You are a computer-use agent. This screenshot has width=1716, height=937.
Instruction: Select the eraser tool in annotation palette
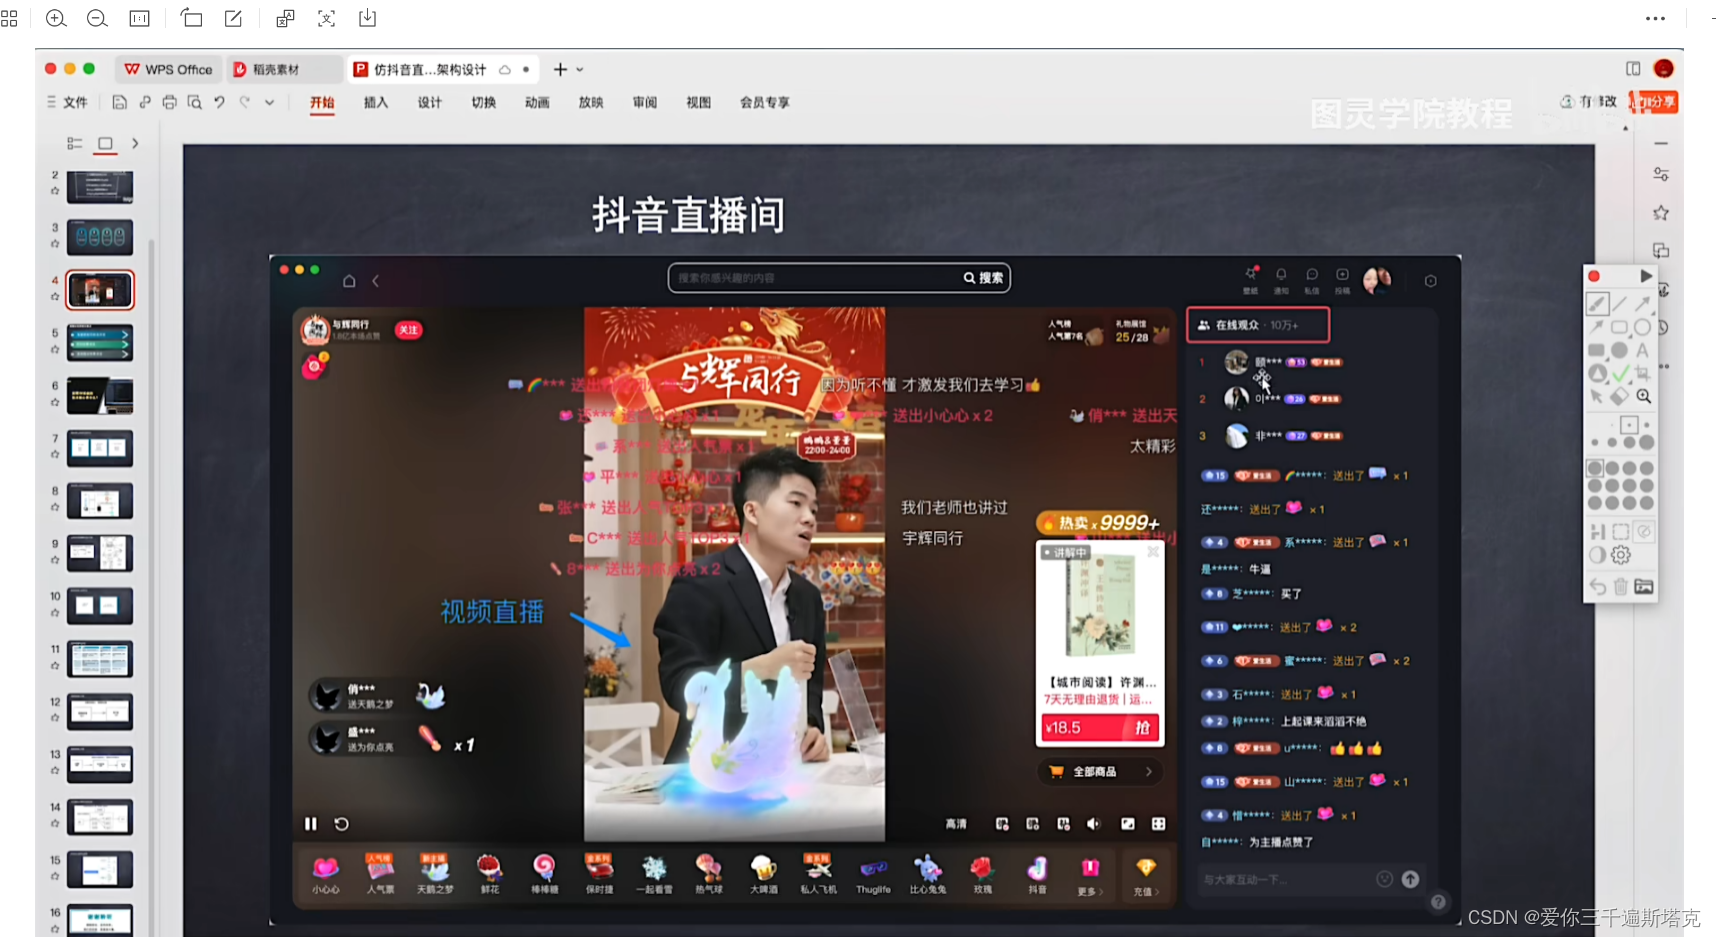1620,396
